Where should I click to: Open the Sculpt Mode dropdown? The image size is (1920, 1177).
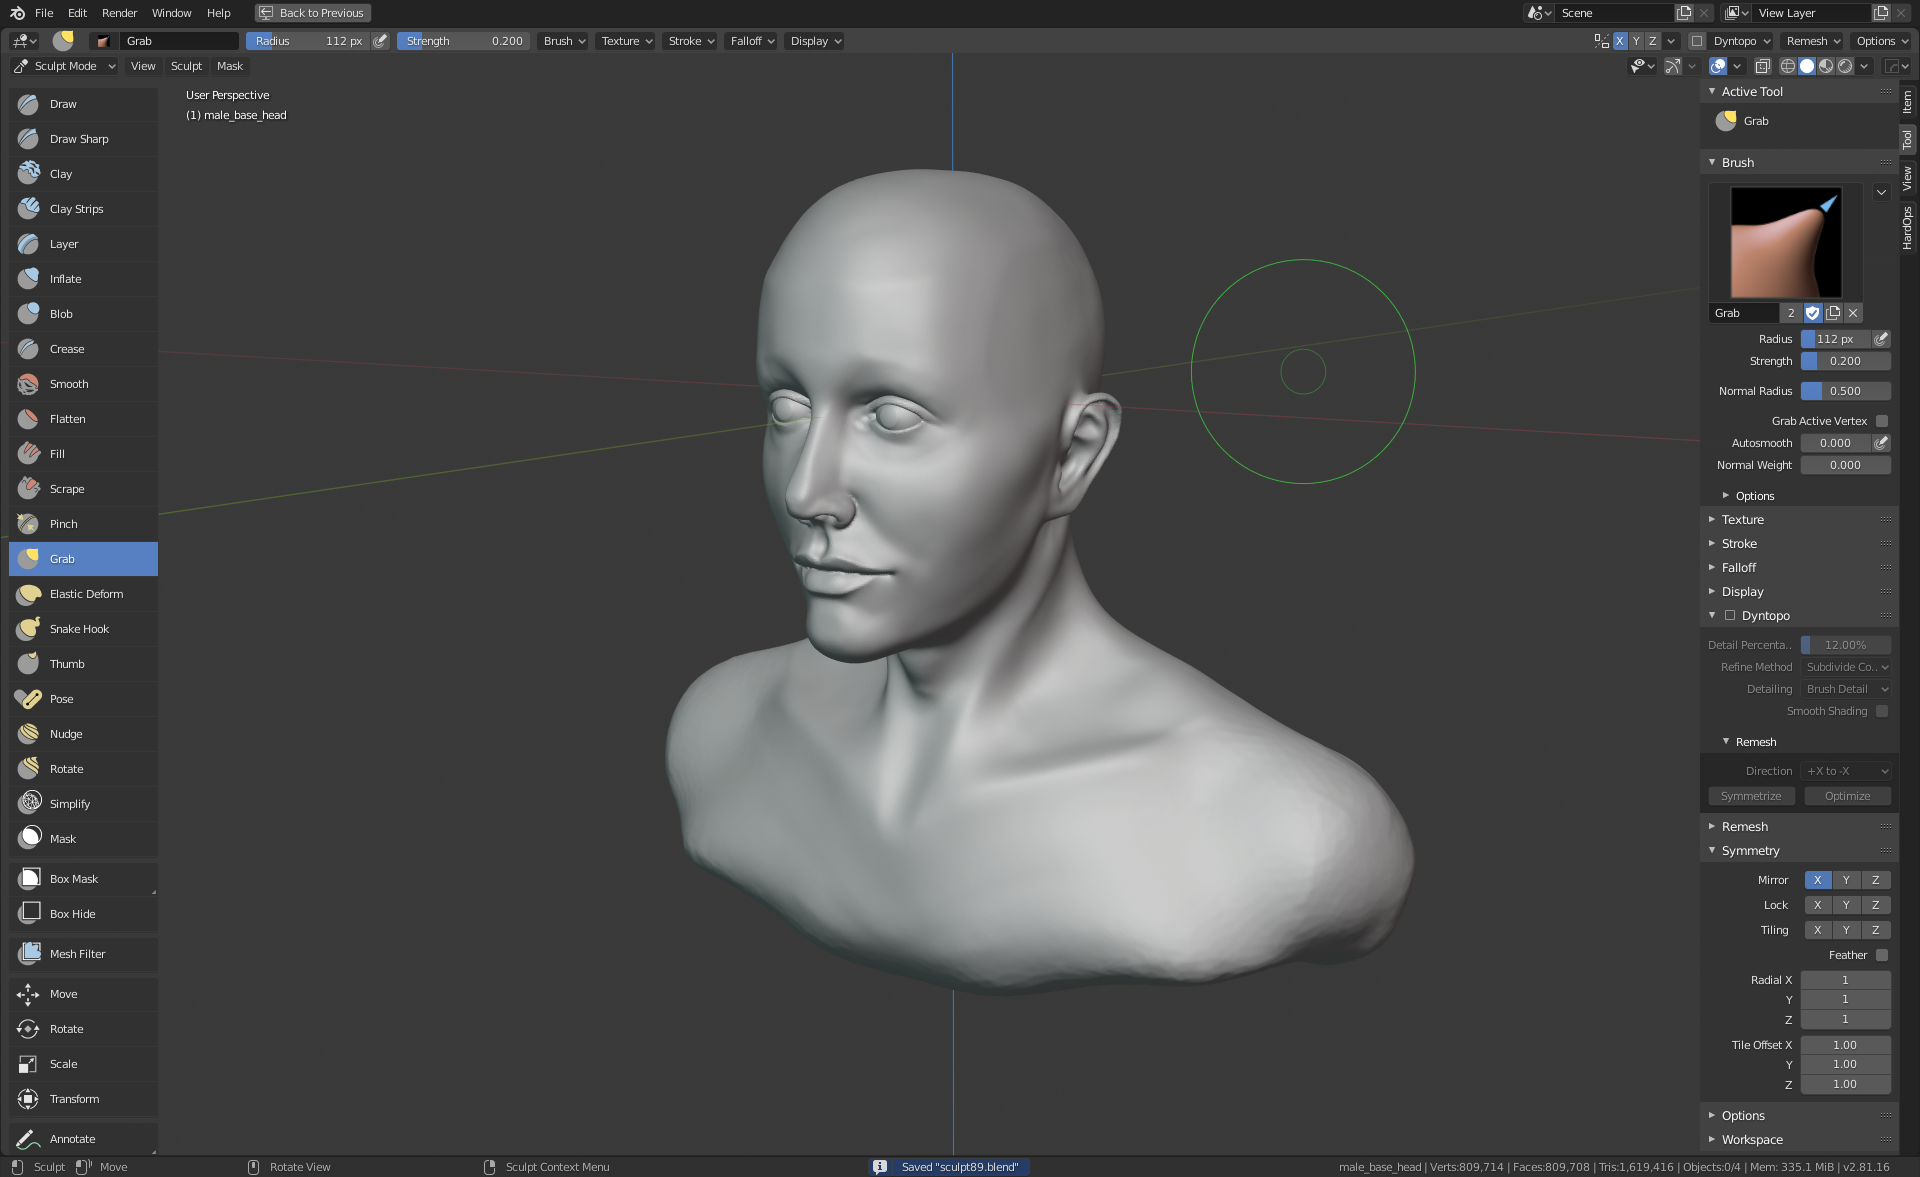click(65, 66)
